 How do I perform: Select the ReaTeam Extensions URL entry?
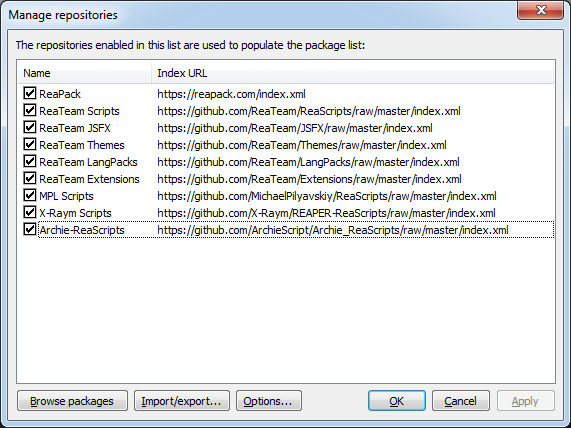coord(309,179)
